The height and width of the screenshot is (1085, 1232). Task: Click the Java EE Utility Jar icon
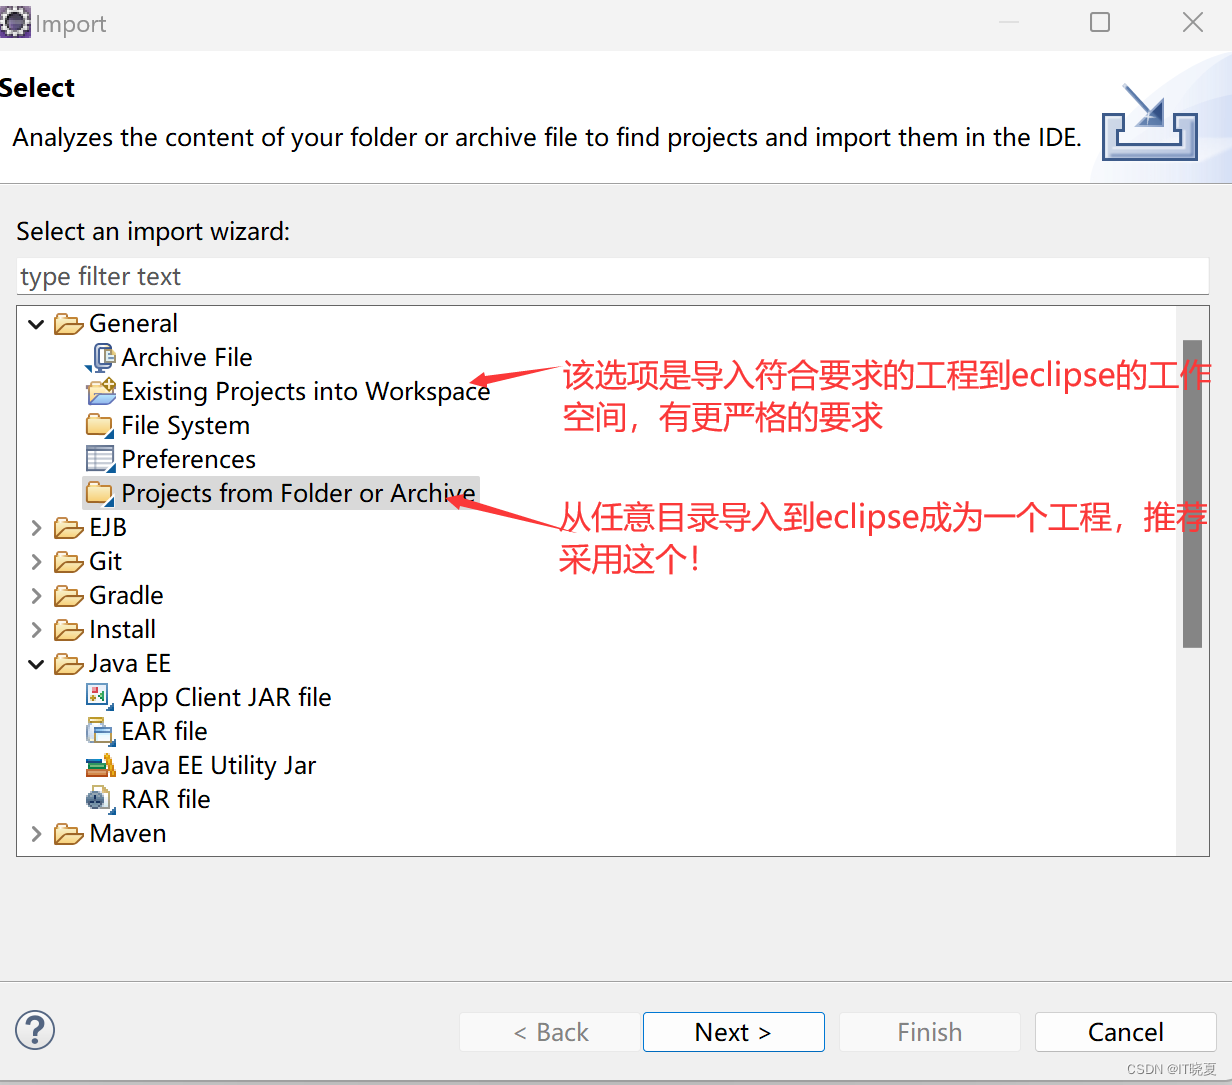(x=100, y=765)
